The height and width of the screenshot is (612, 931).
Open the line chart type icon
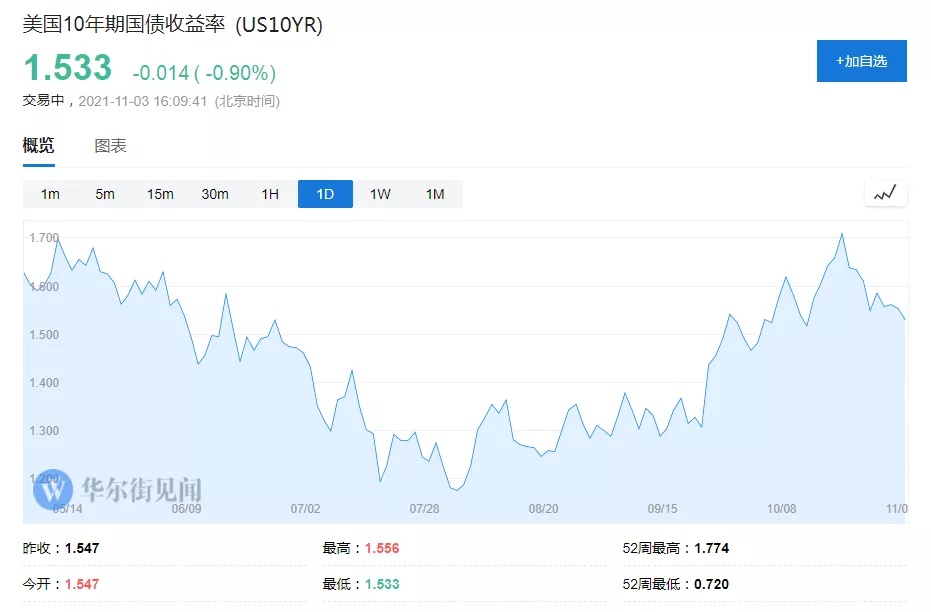coord(885,194)
